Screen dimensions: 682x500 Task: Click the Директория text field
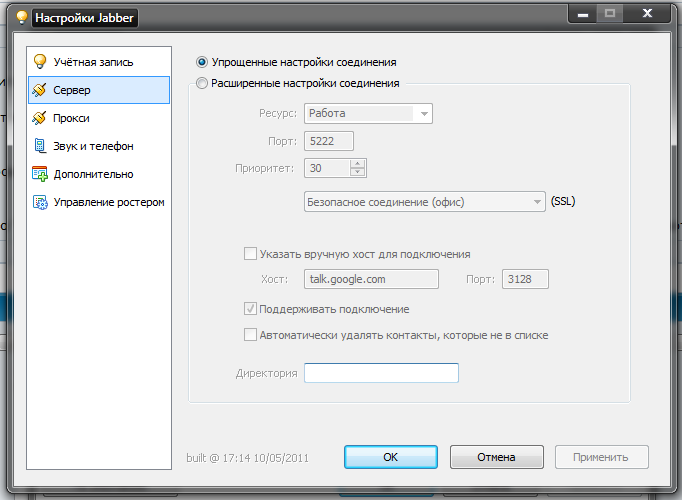(381, 373)
